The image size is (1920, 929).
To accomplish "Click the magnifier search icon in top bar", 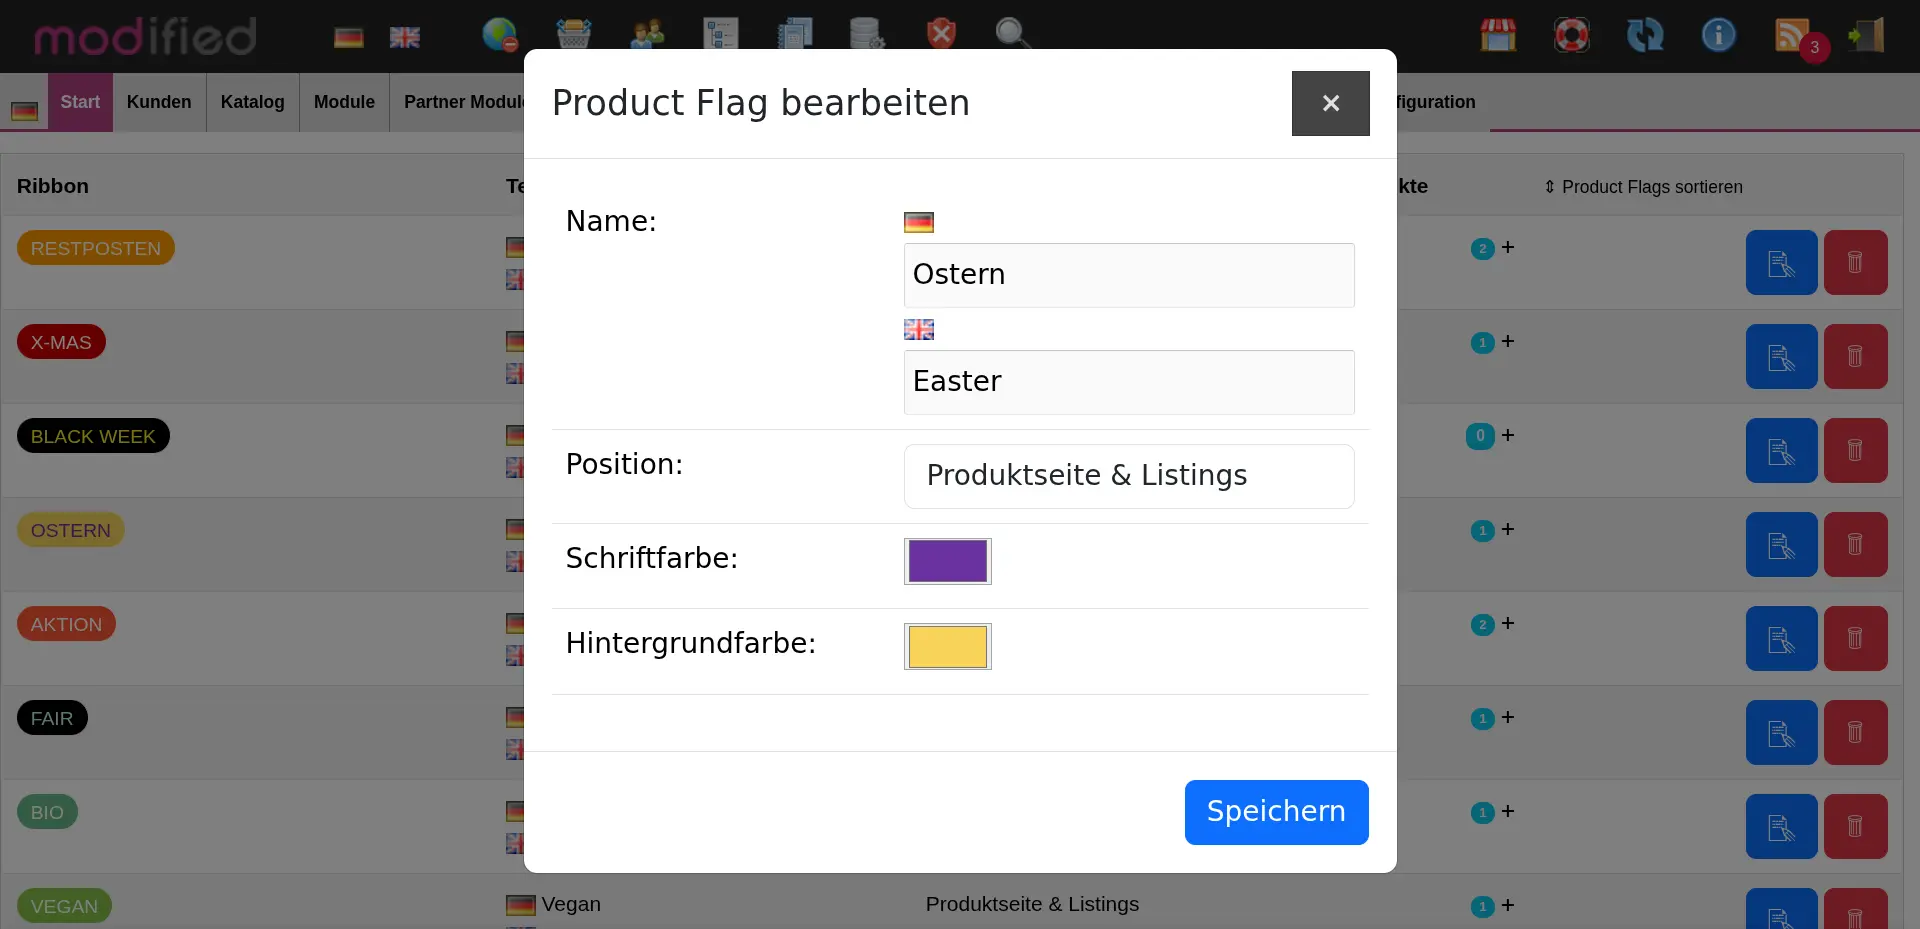I will click(x=1012, y=34).
